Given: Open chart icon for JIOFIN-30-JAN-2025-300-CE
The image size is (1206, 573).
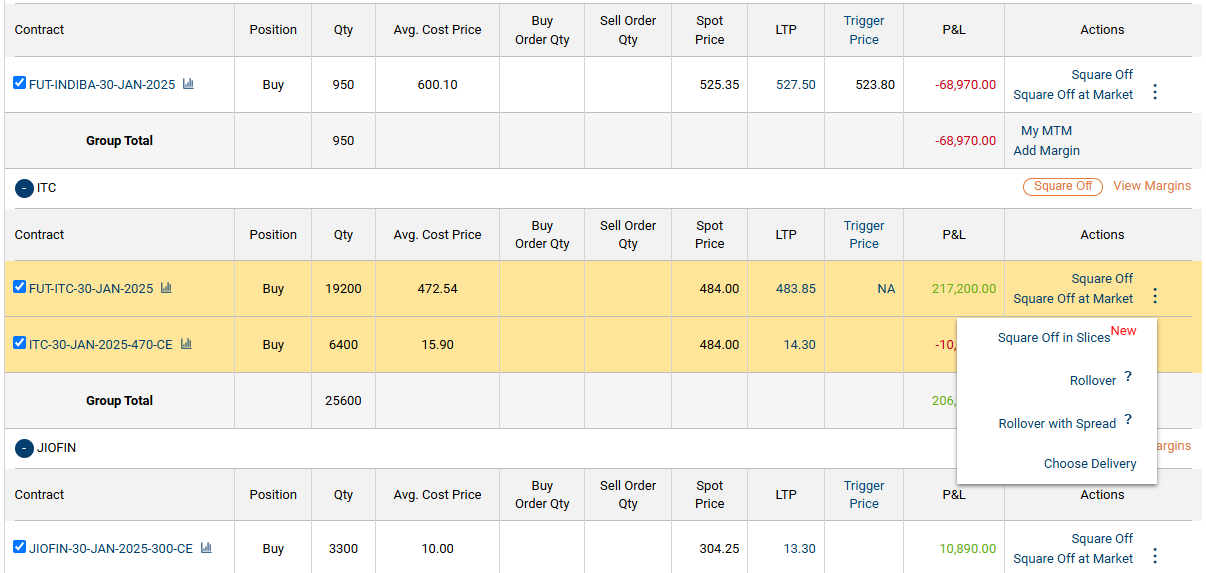Looking at the screenshot, I should point(206,548).
